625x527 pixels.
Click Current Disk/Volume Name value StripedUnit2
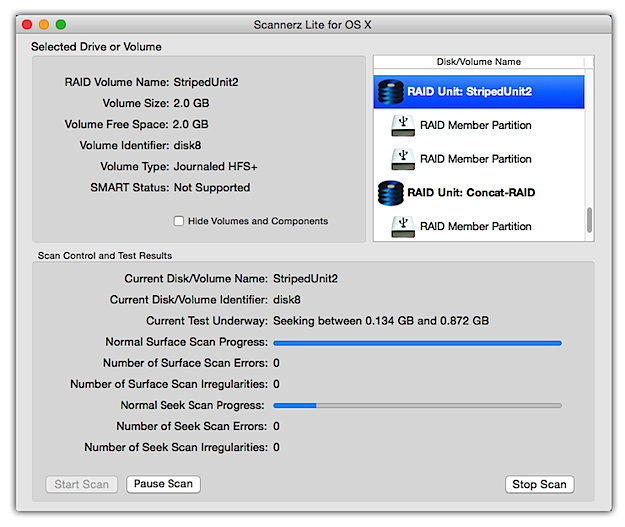305,279
